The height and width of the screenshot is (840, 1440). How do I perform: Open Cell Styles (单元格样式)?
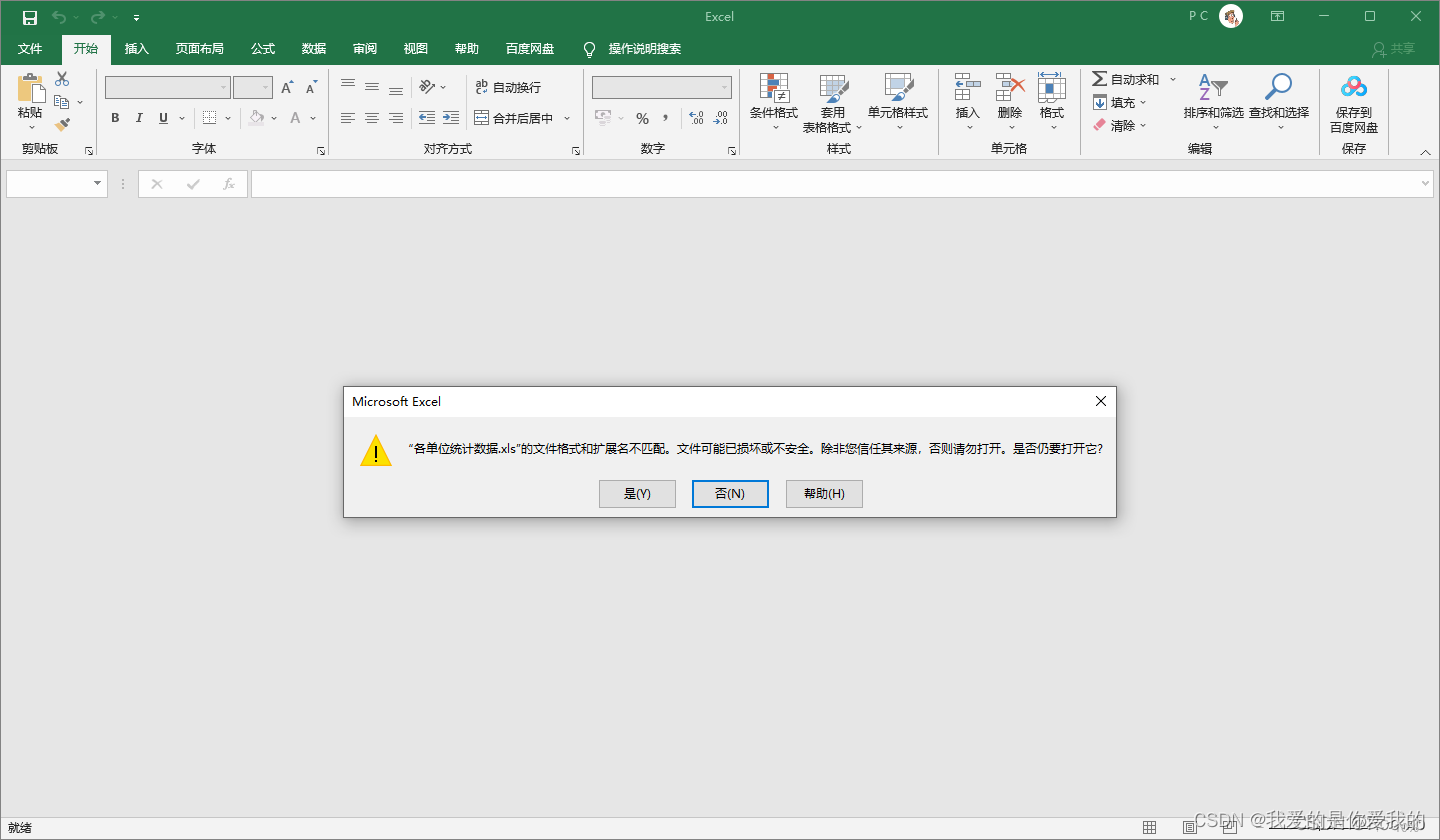[898, 103]
